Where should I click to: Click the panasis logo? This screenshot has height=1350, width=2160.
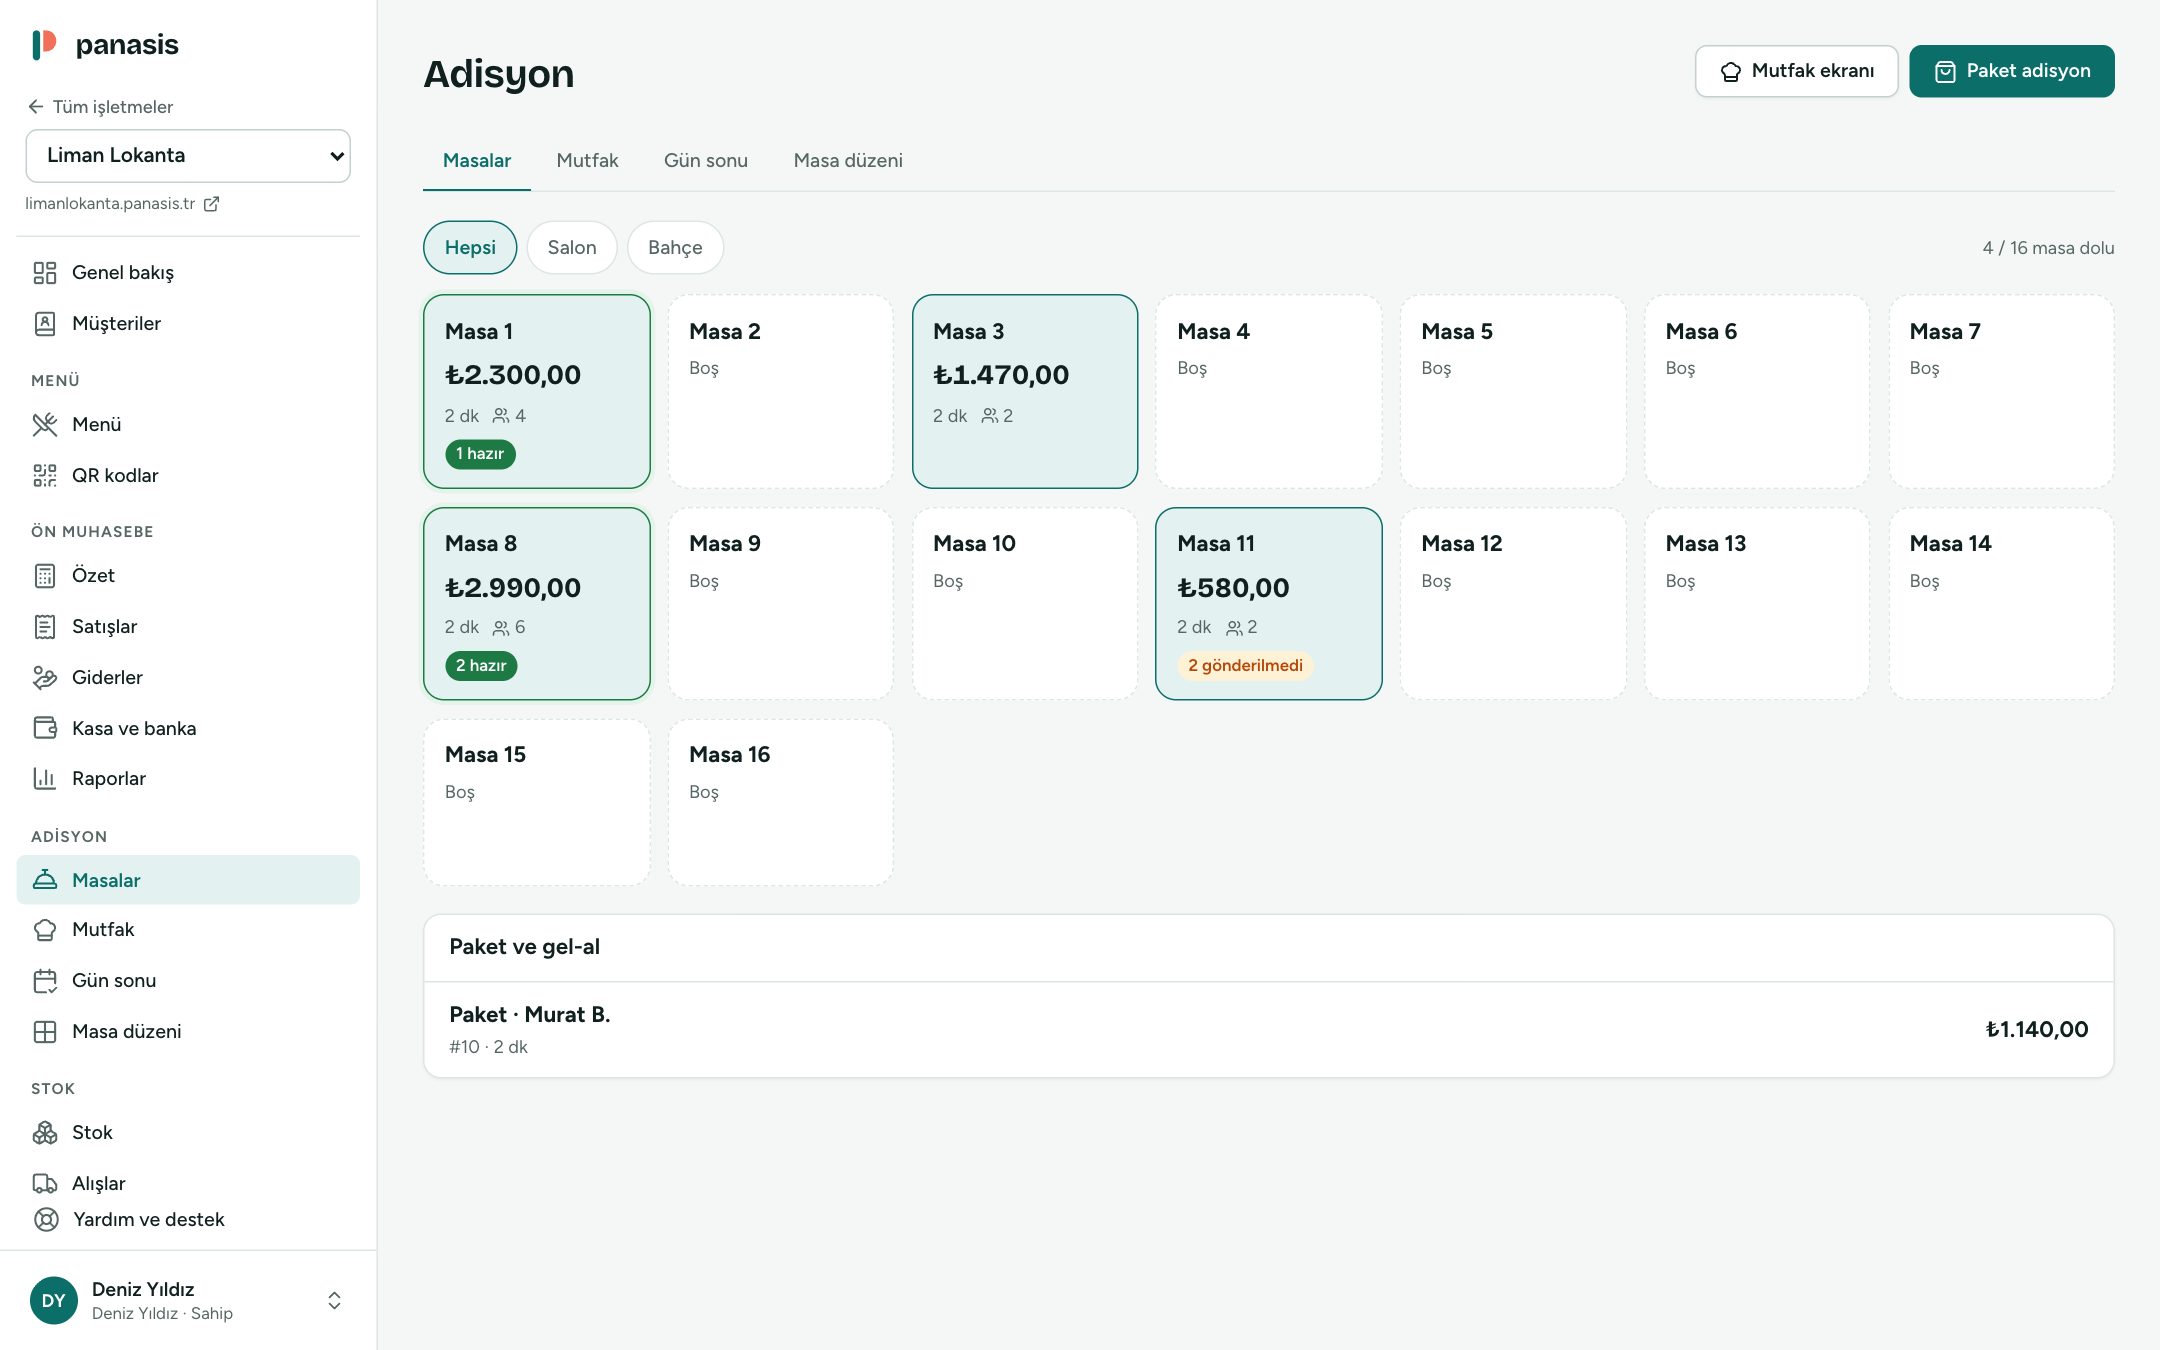(105, 45)
